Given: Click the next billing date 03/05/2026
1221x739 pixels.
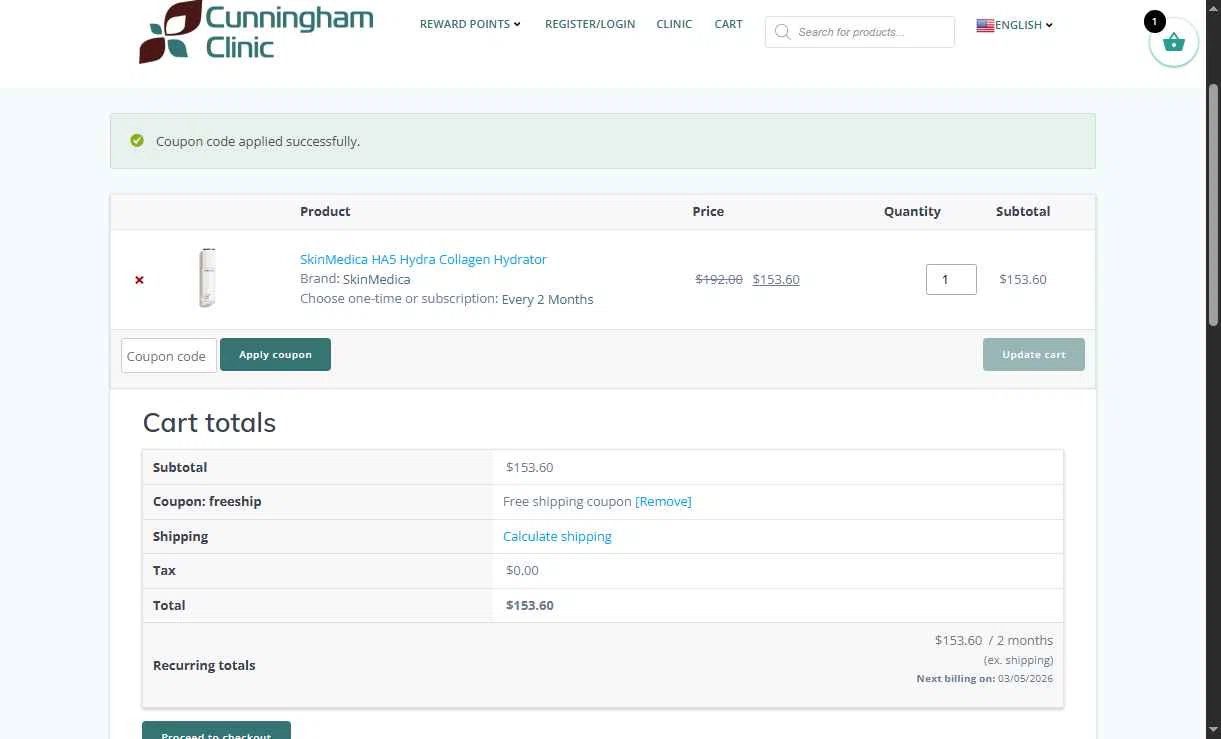Looking at the screenshot, I should pyautogui.click(x=1025, y=679).
